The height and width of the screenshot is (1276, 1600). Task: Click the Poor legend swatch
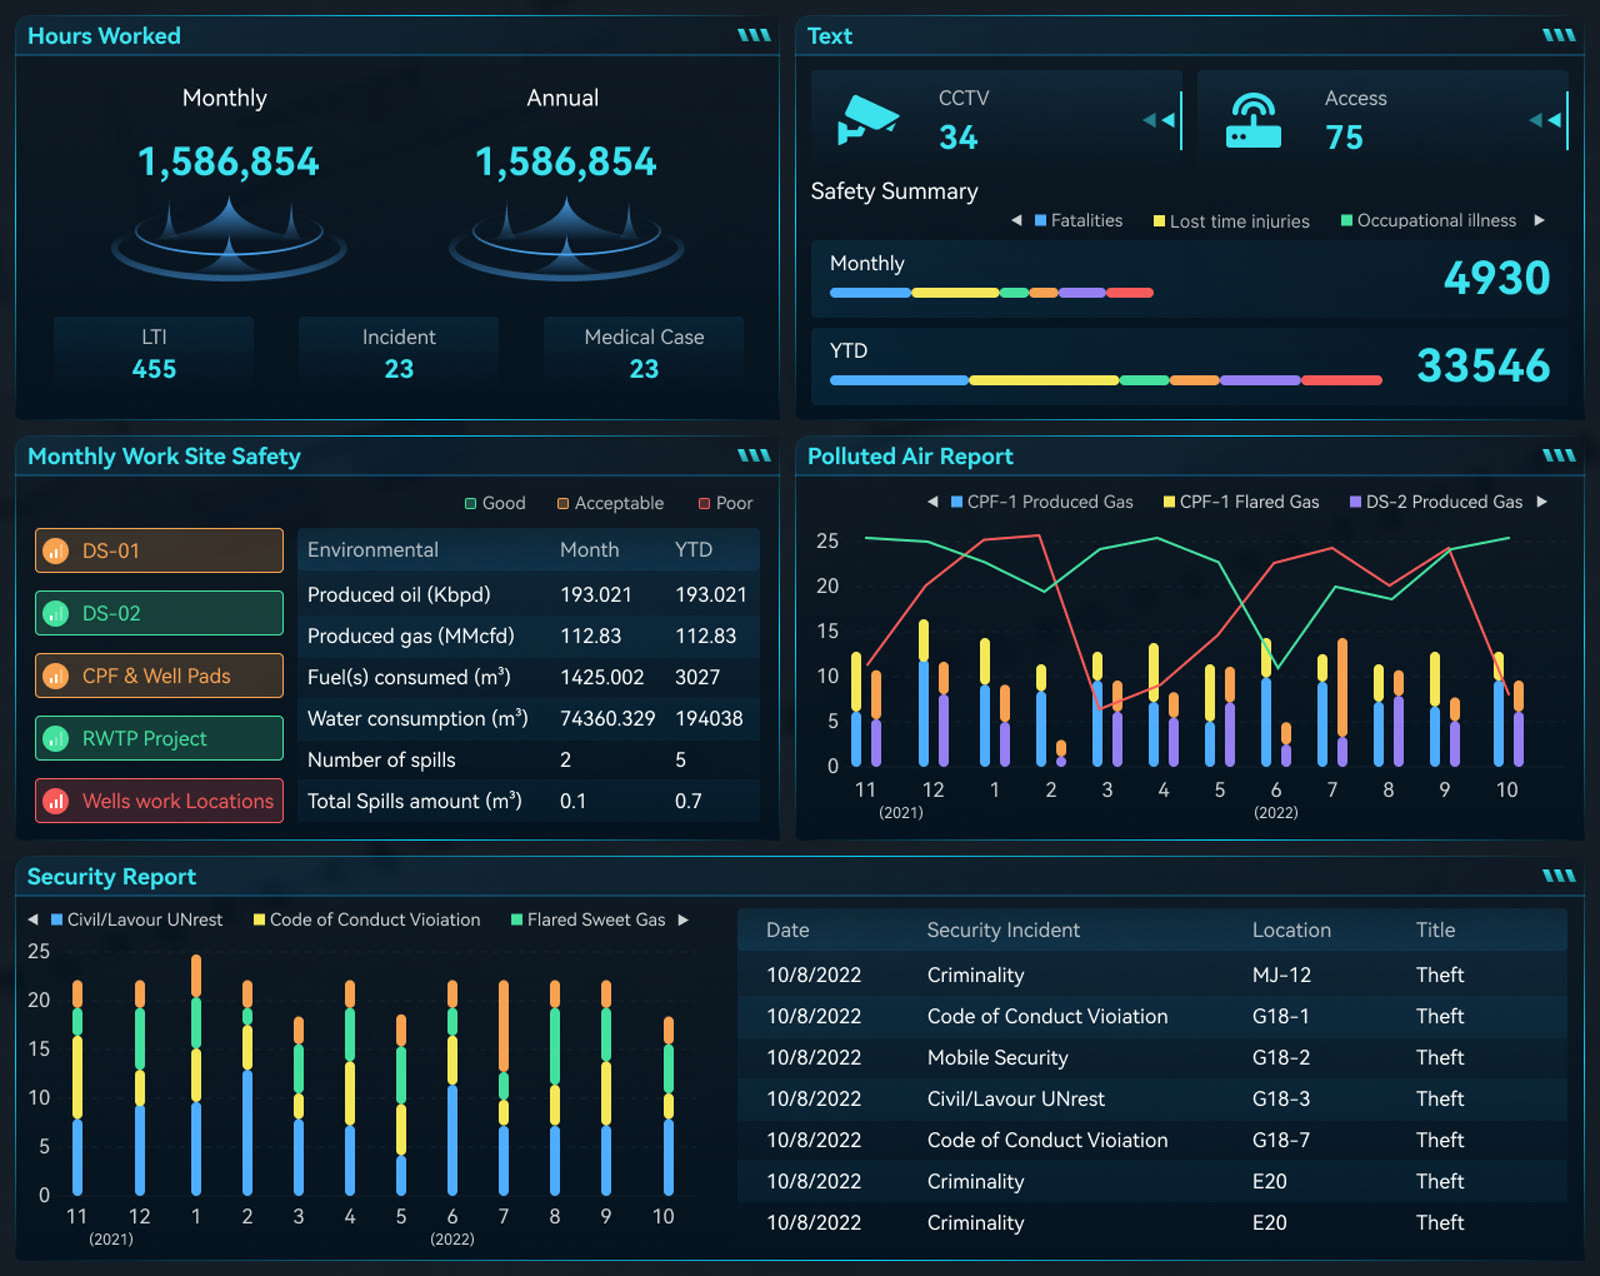704,503
